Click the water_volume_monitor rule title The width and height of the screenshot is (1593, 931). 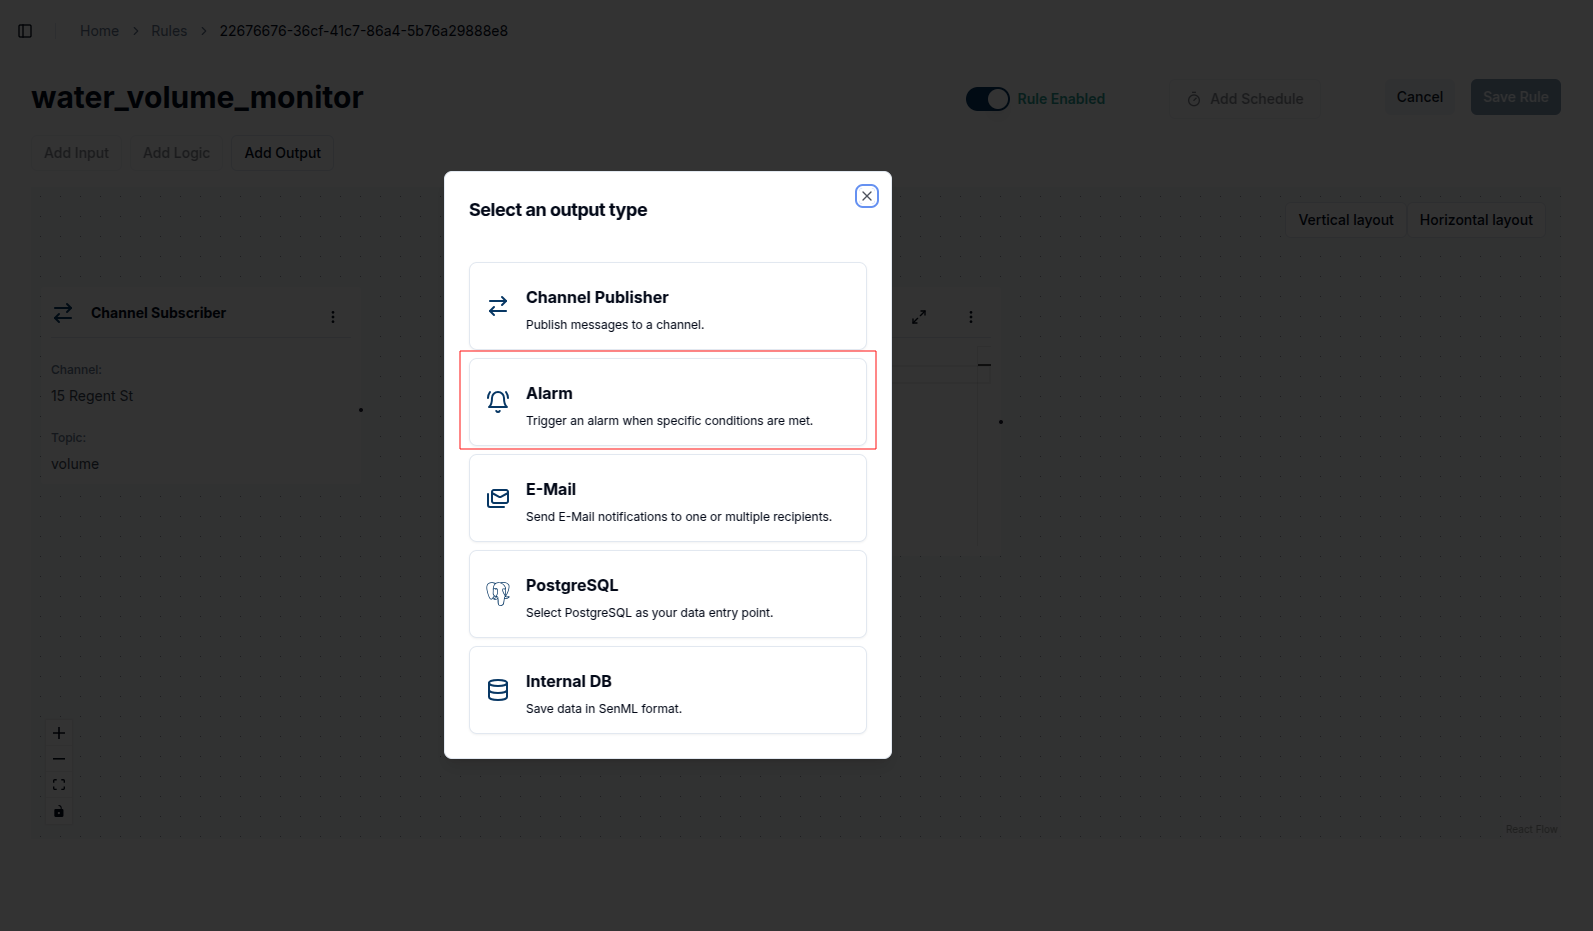[198, 97]
